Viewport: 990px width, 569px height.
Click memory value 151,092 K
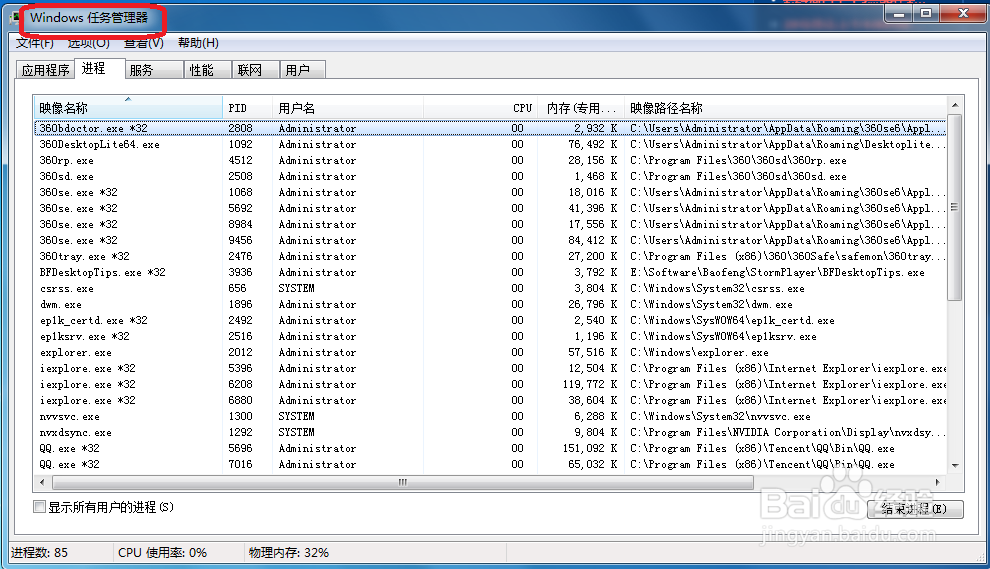(590, 448)
